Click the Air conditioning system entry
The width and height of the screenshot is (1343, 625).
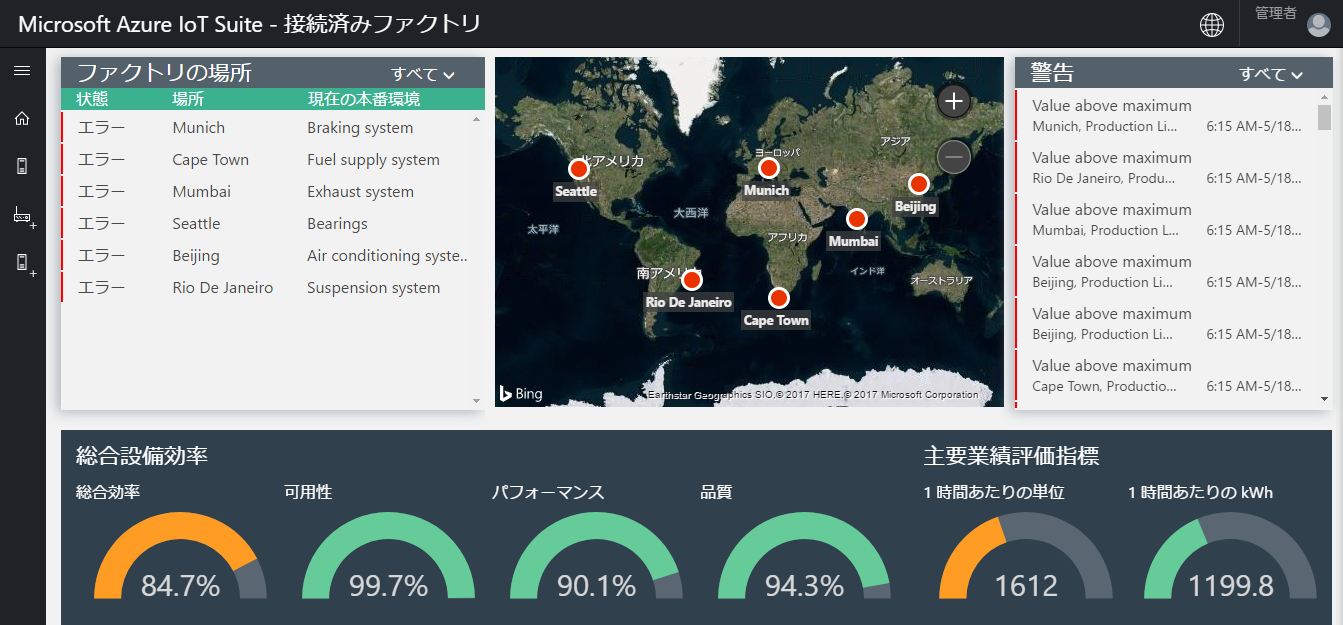click(x=387, y=256)
